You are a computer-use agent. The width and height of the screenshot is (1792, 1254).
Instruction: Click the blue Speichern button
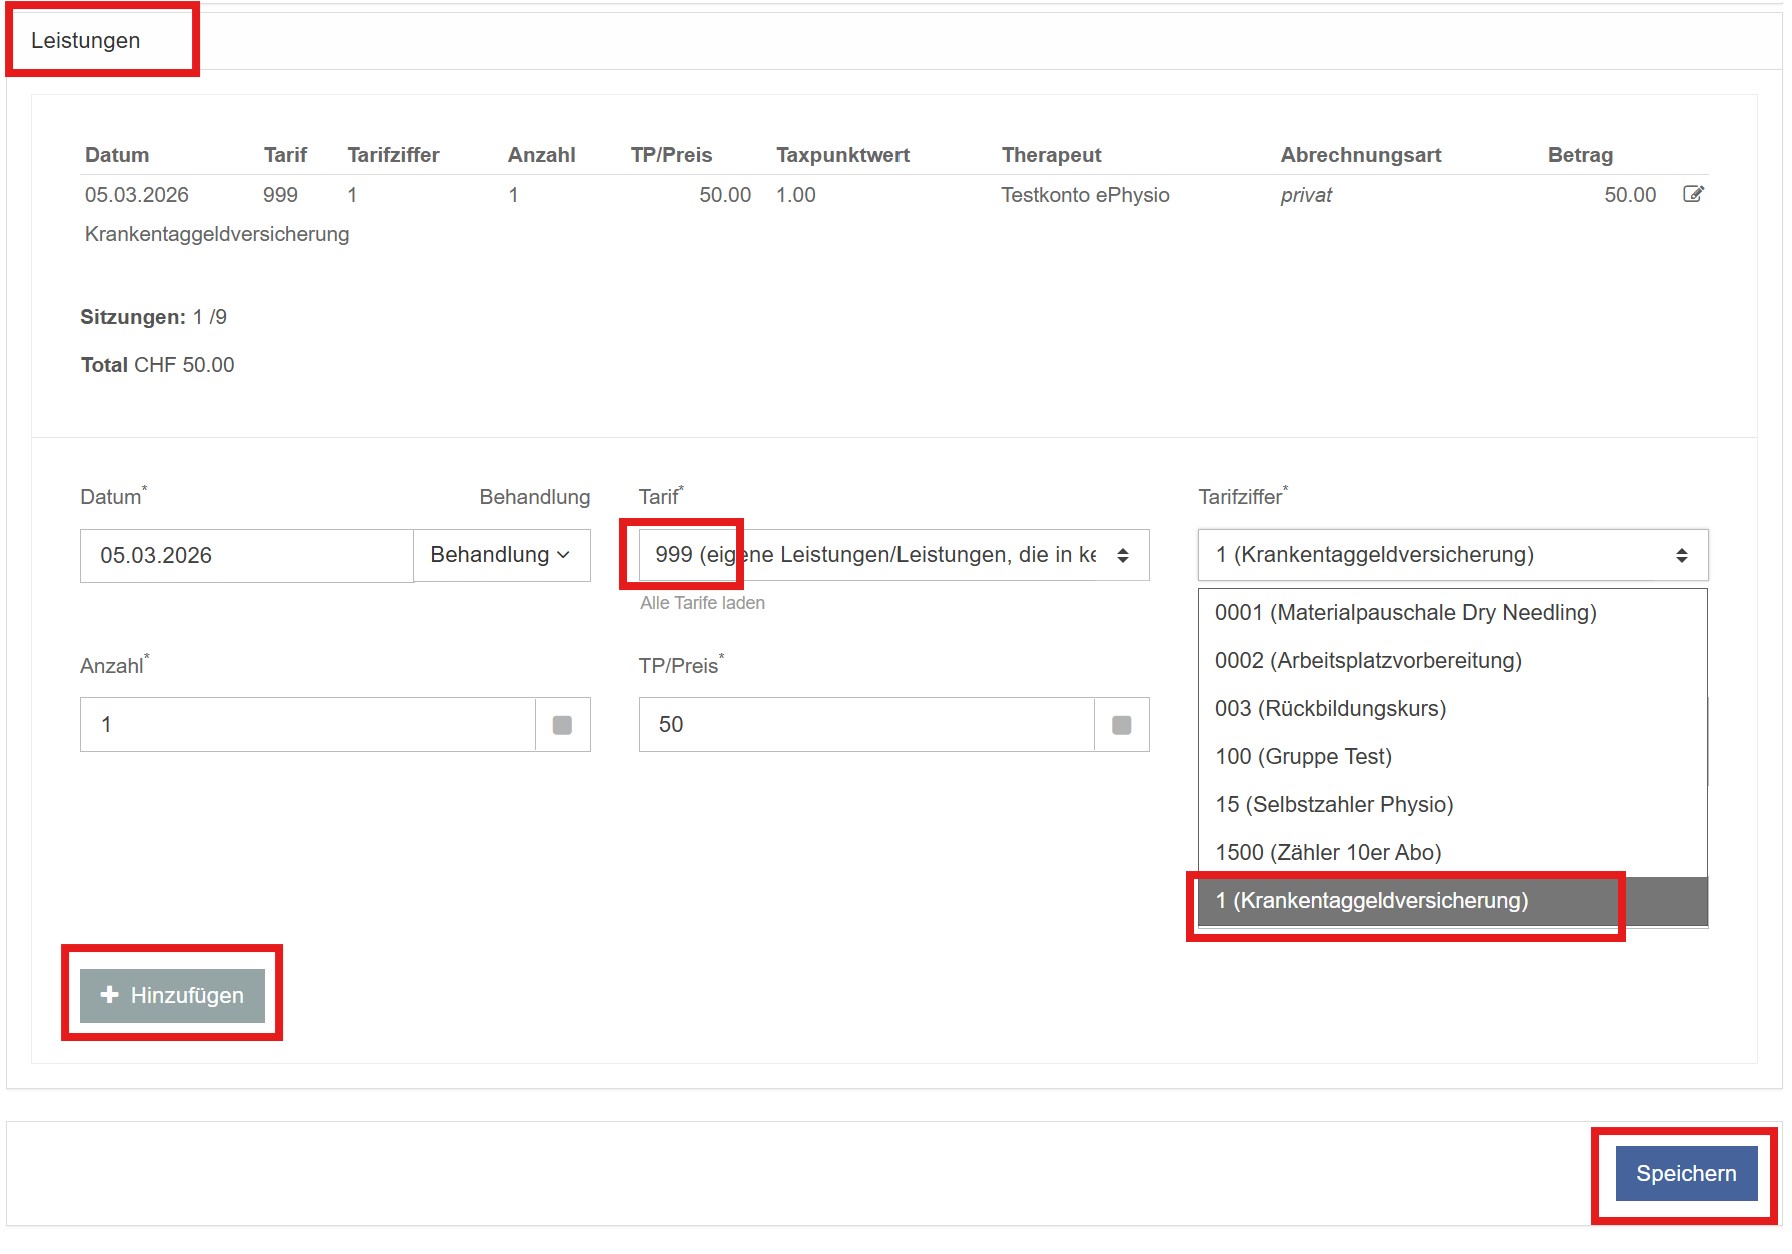1685,1173
